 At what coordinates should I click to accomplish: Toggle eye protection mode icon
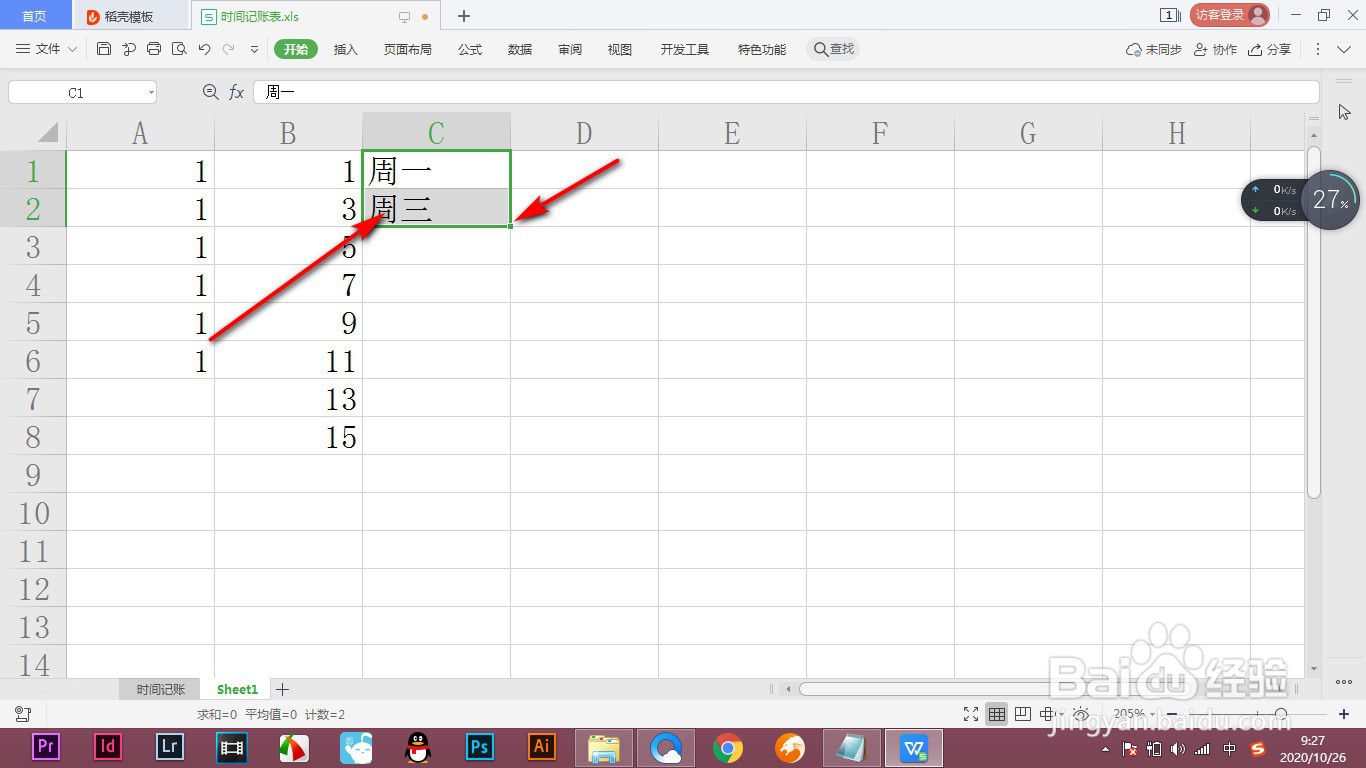[x=1081, y=714]
